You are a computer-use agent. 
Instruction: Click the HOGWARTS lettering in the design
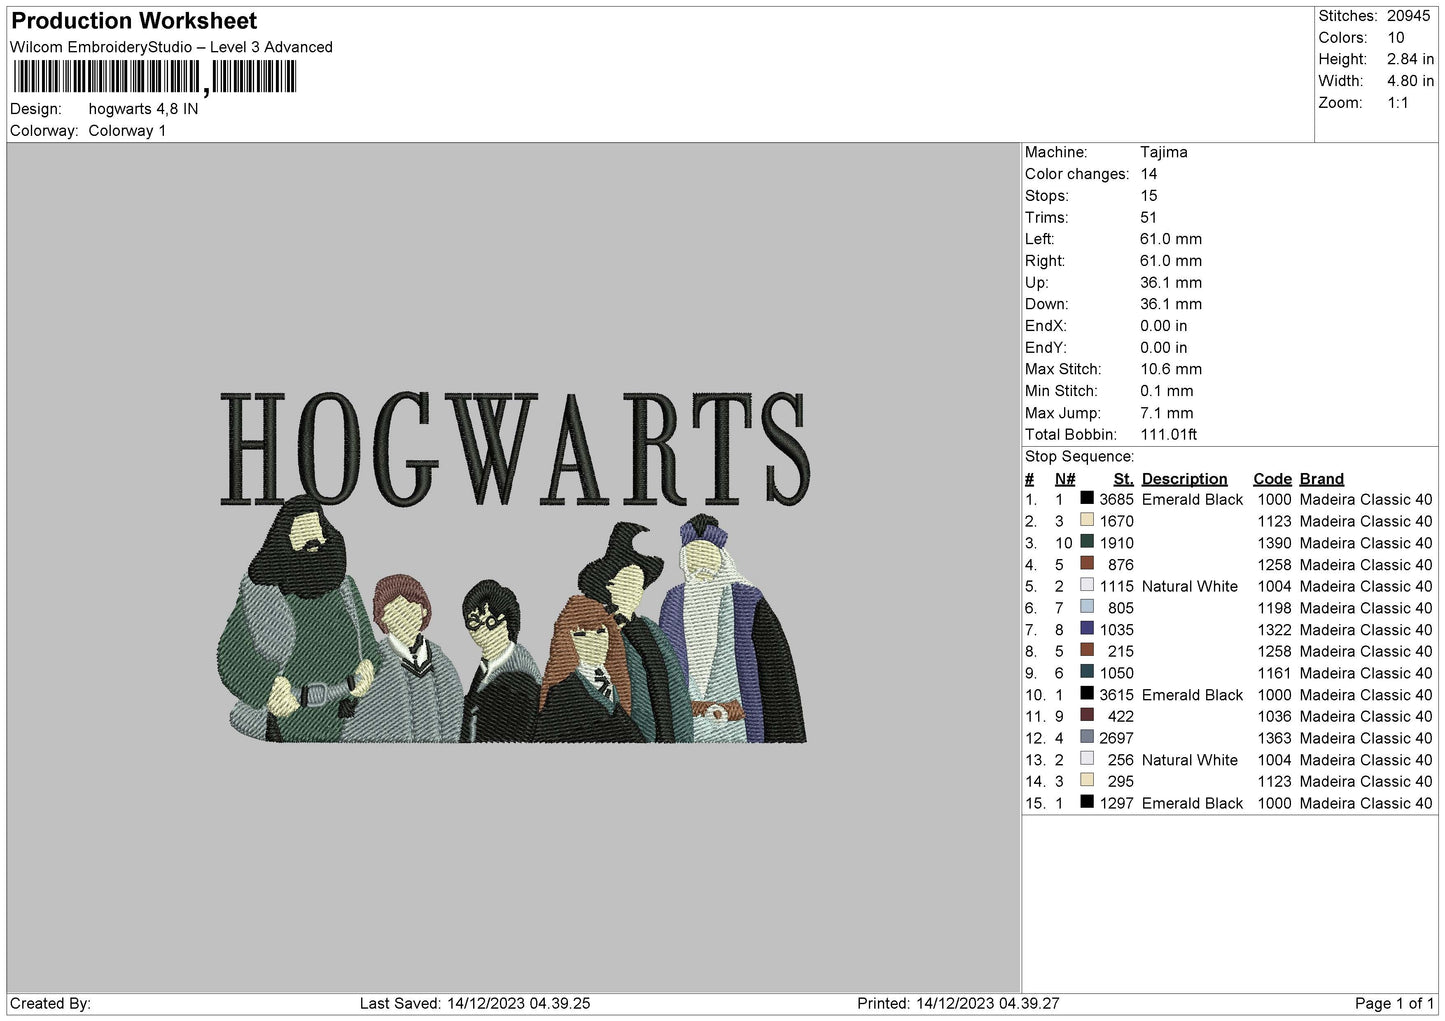coord(513,447)
